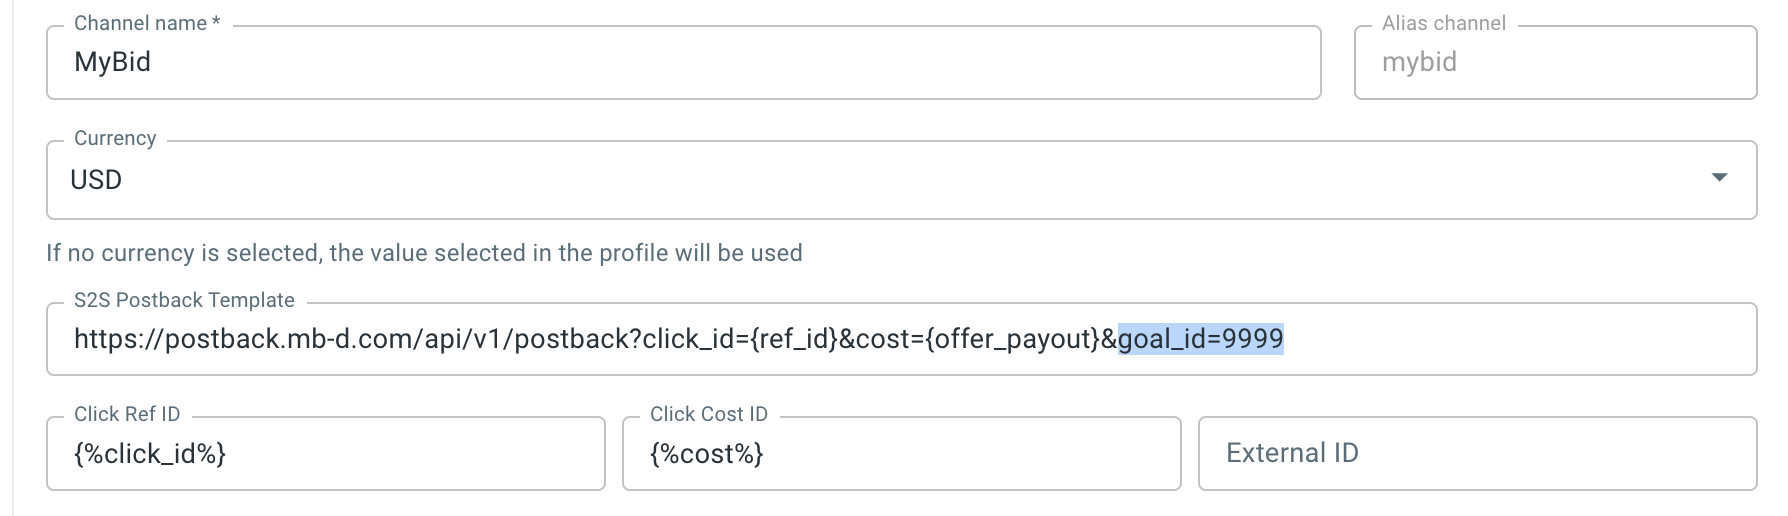Select the USD currency value text
The height and width of the screenshot is (516, 1788).
click(x=96, y=180)
